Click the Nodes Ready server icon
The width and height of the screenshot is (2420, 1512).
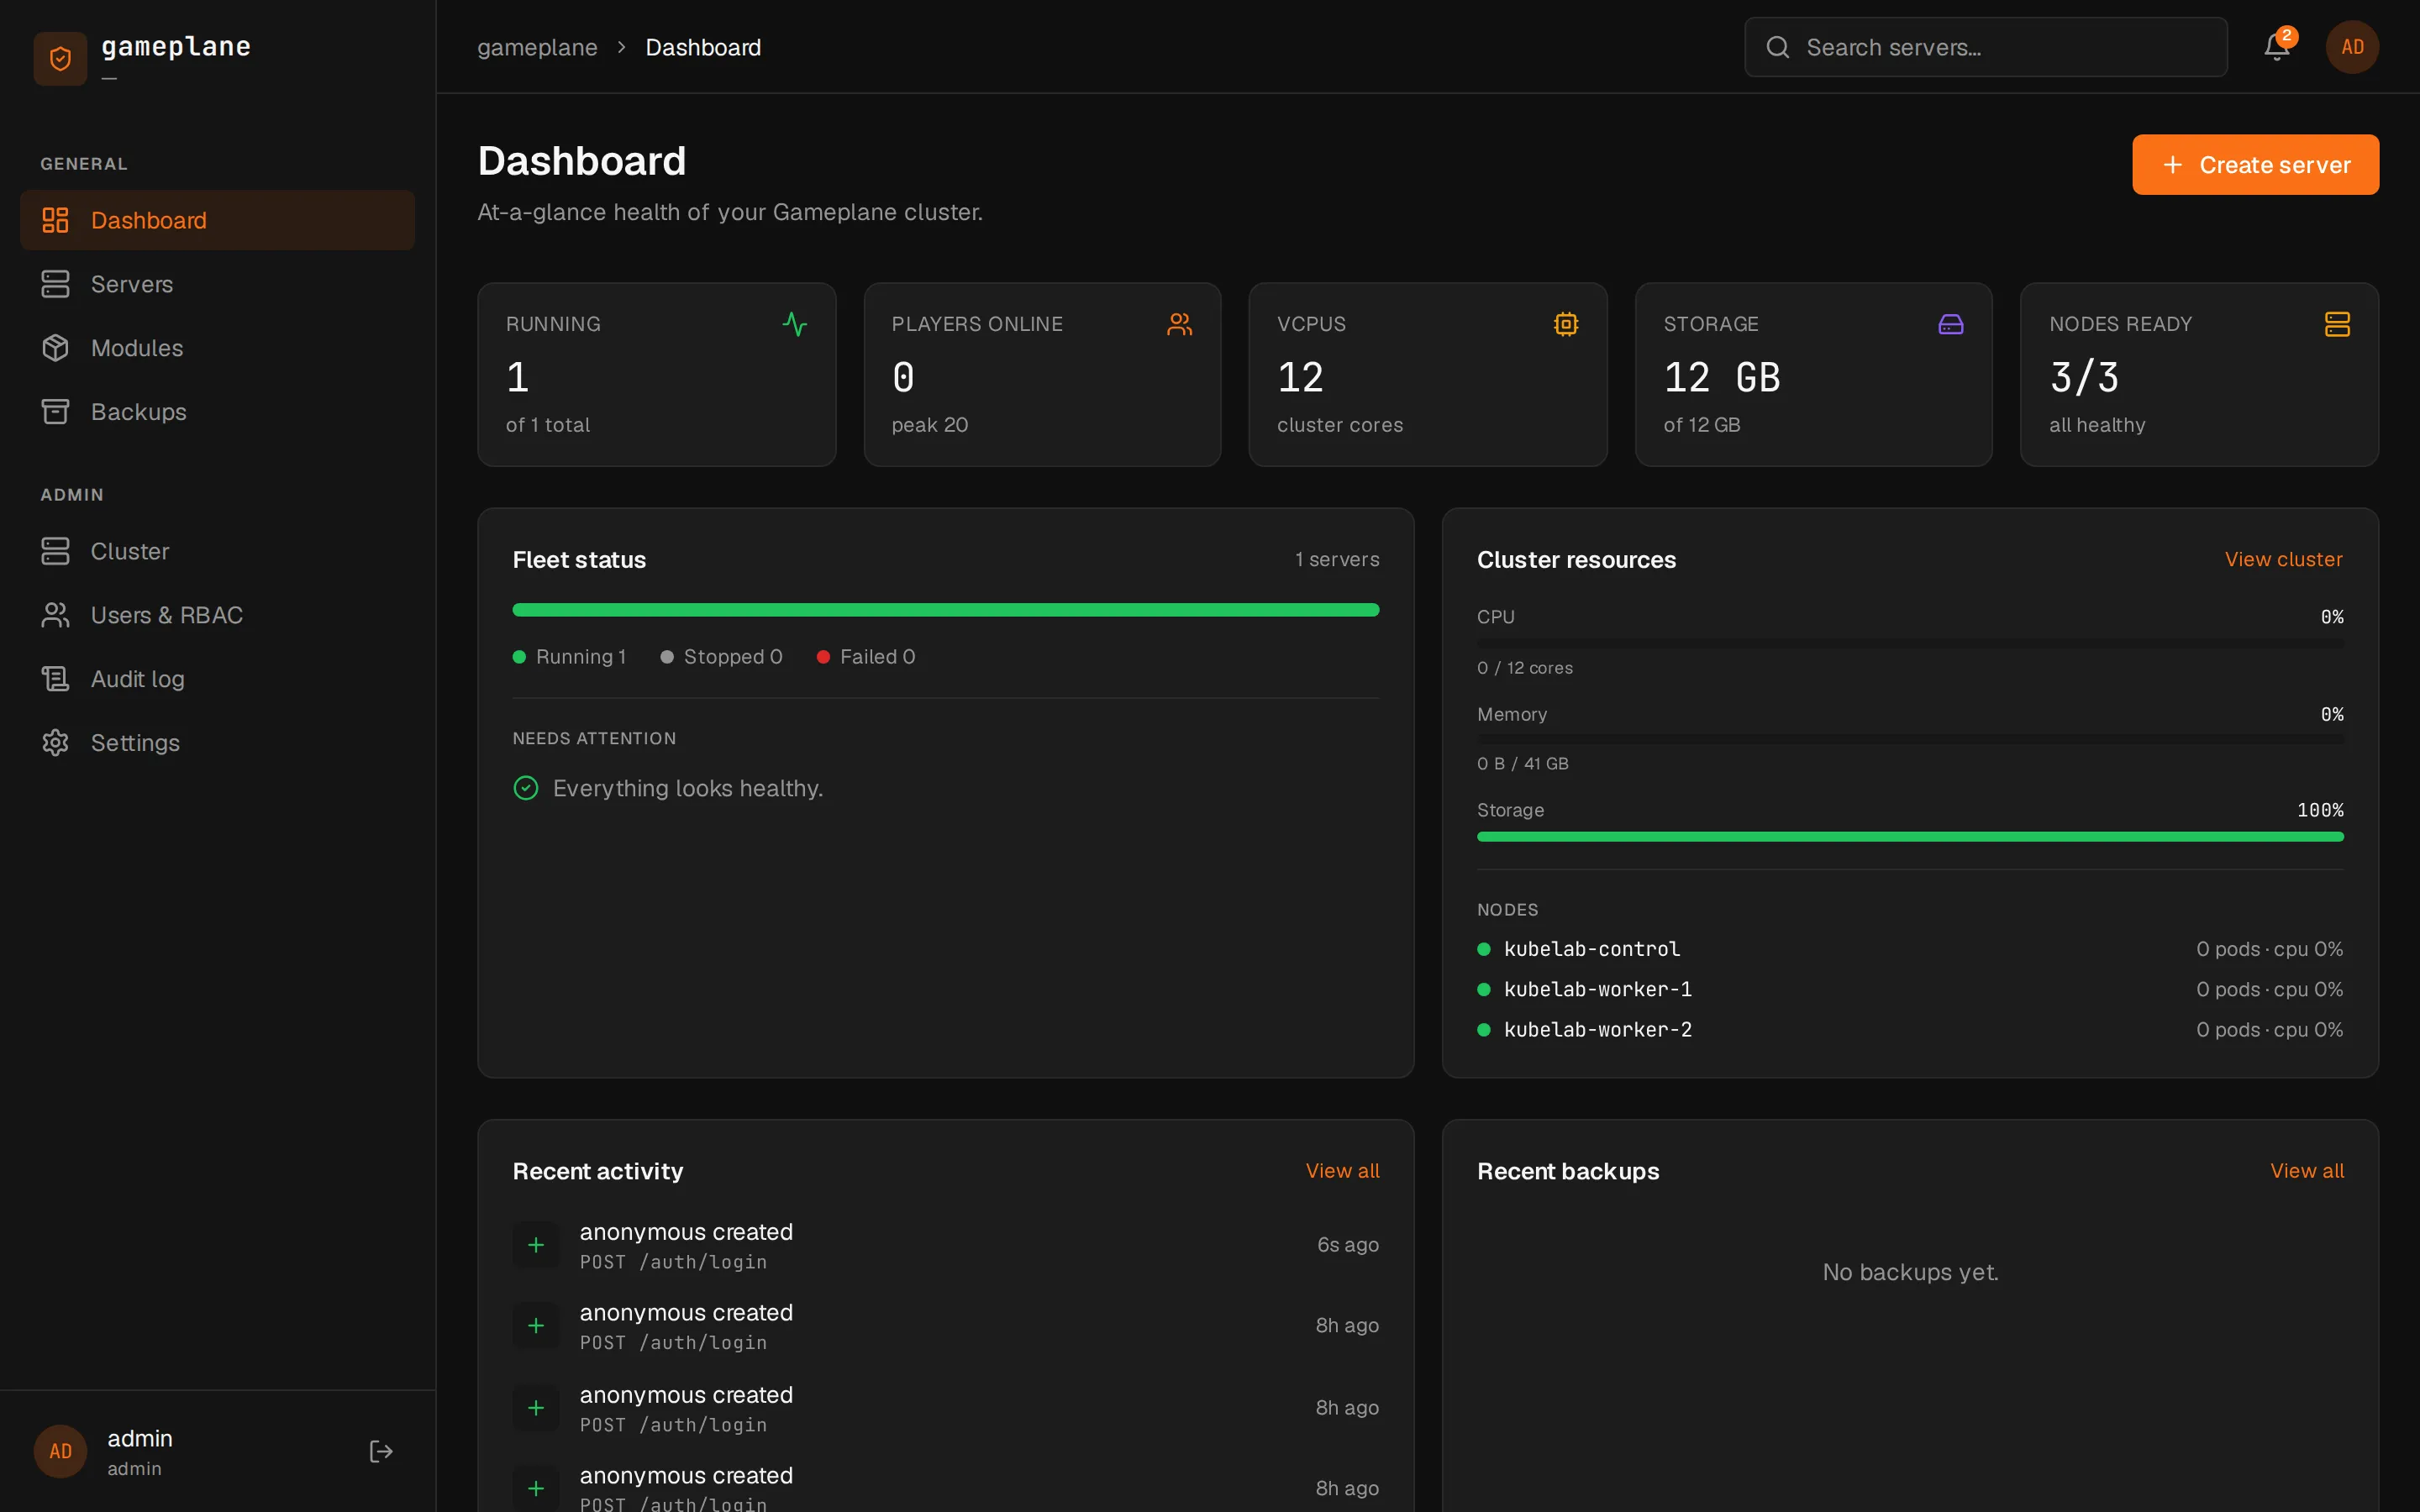2337,324
